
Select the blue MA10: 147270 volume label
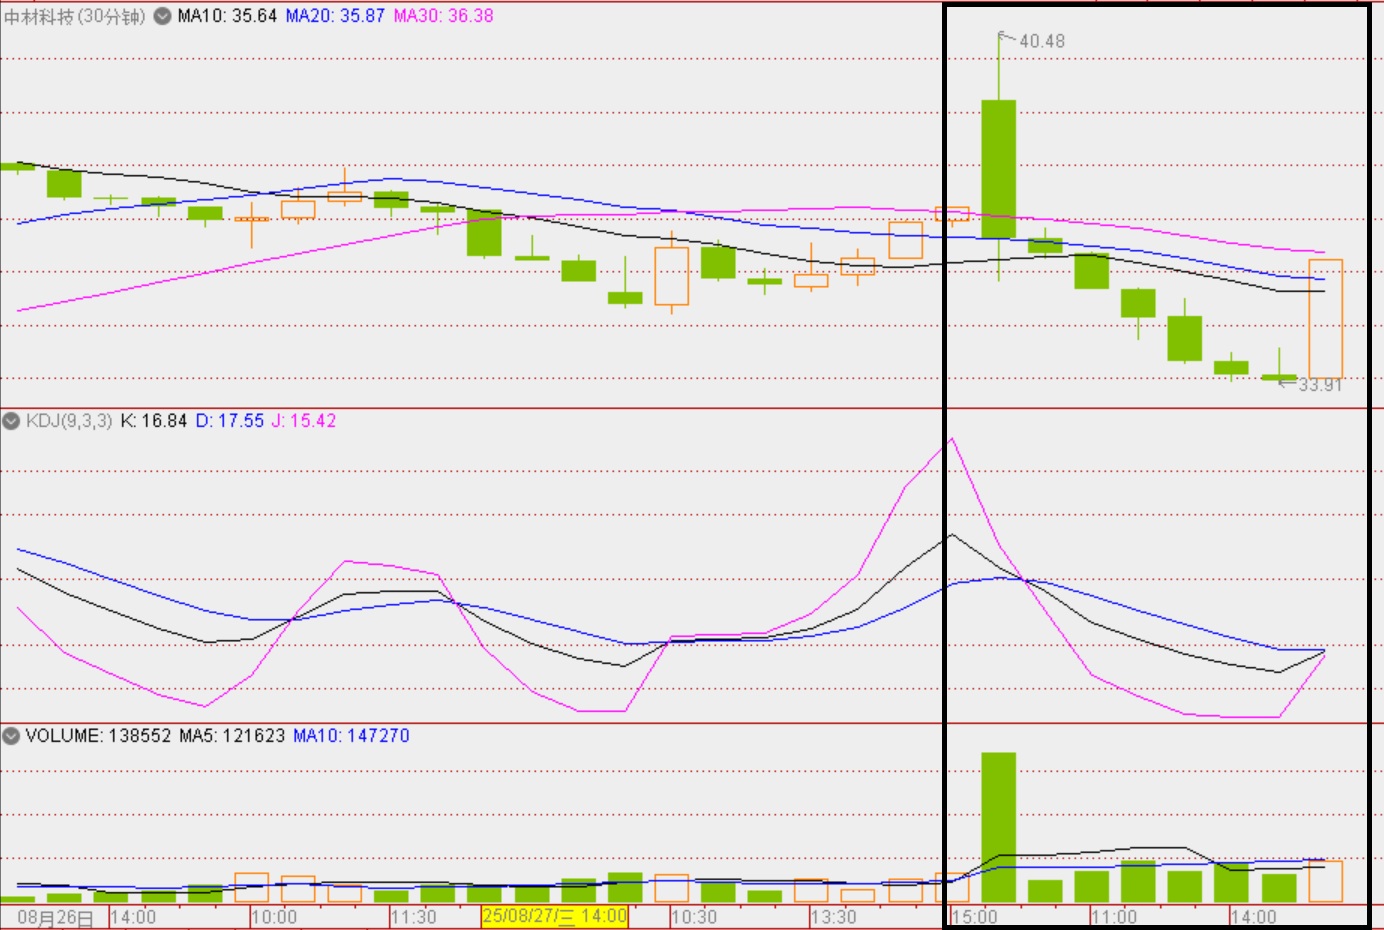click(x=351, y=736)
